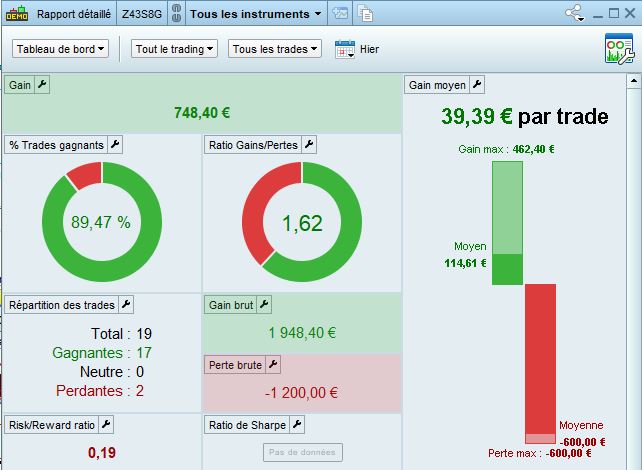Click the Gagnantes : 17 line
This screenshot has height=470, width=642.
(x=102, y=352)
